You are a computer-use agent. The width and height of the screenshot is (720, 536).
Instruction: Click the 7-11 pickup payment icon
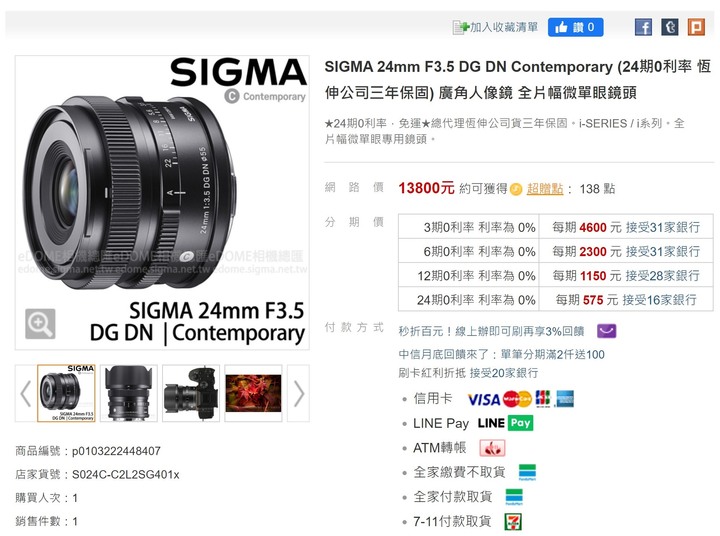click(x=513, y=522)
